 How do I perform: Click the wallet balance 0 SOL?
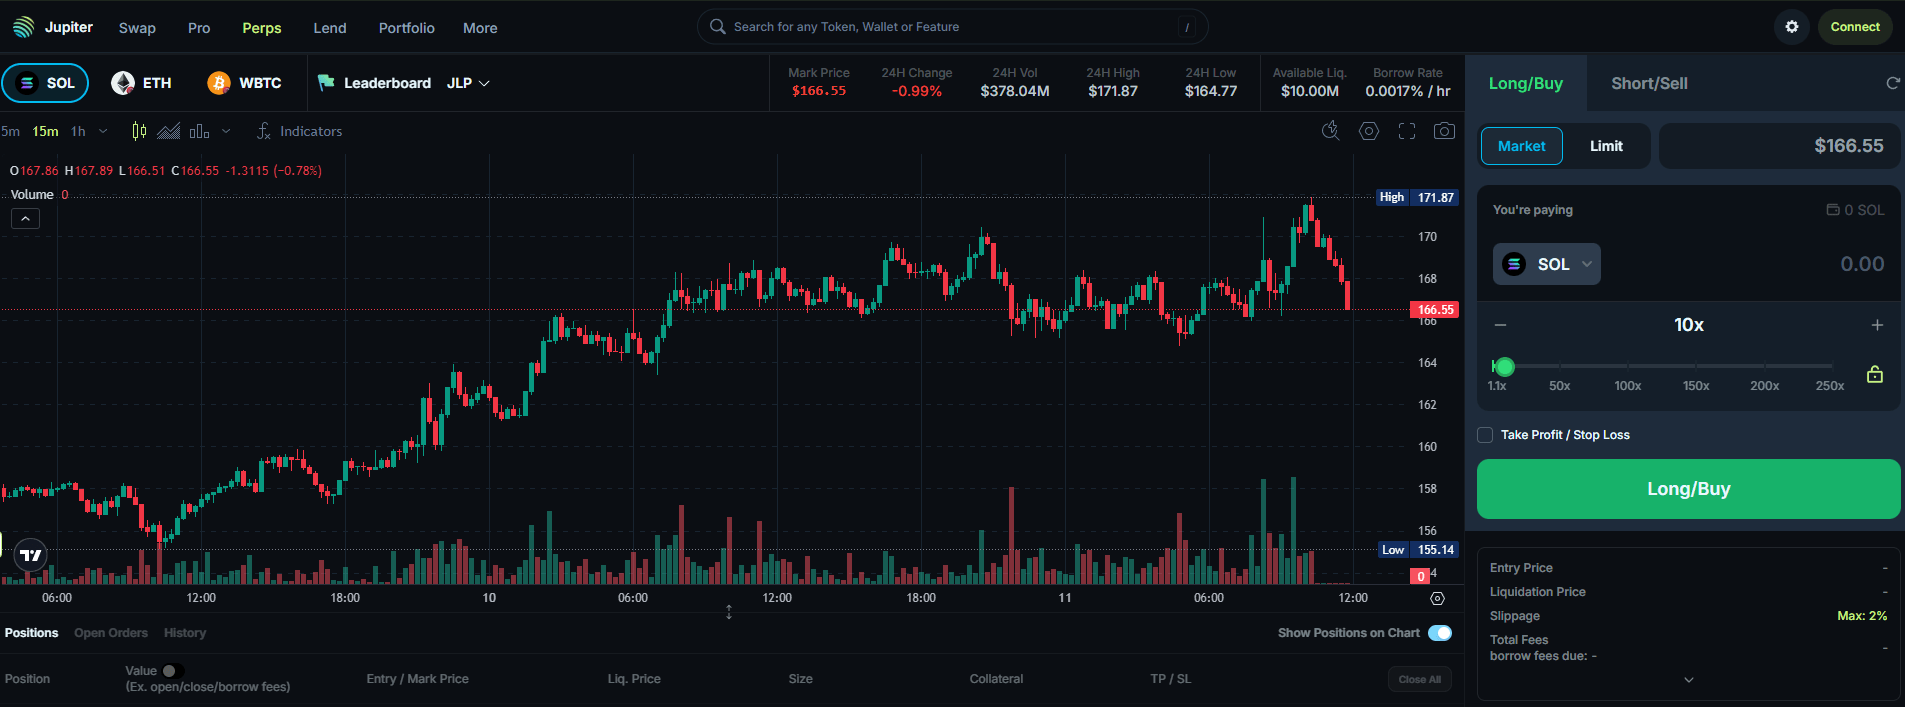coord(1855,210)
